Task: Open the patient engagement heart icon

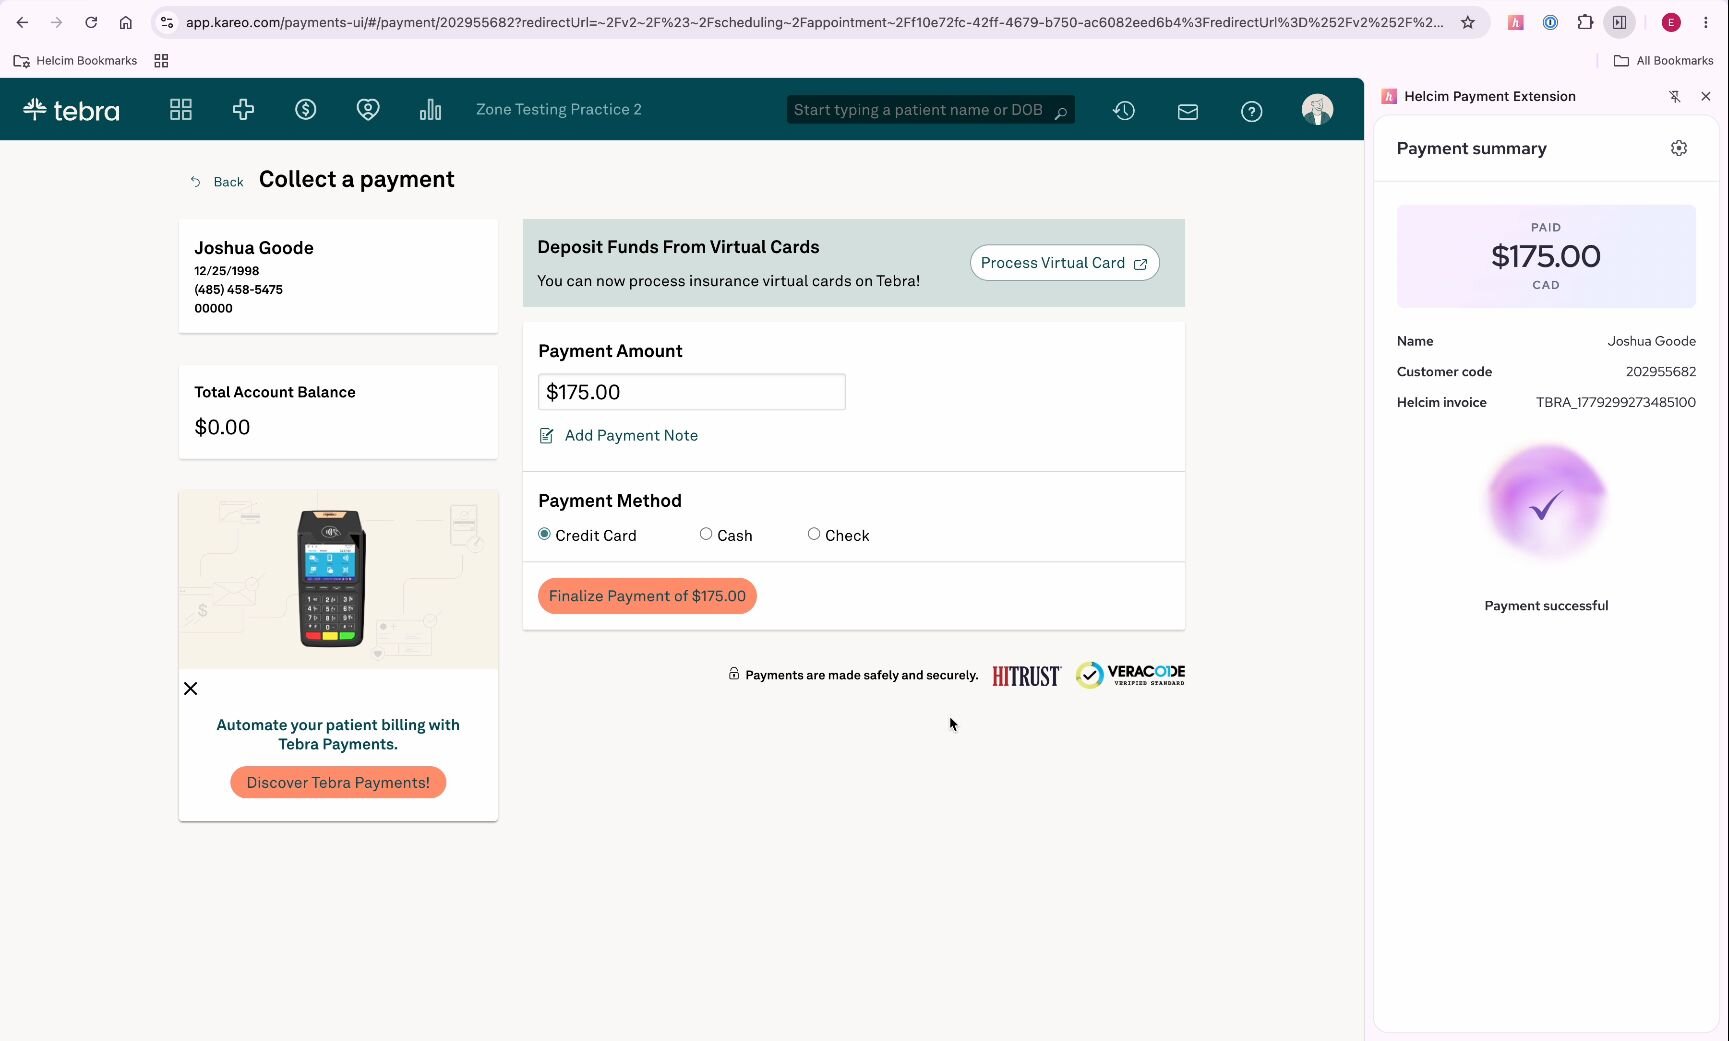Action: pyautogui.click(x=368, y=110)
